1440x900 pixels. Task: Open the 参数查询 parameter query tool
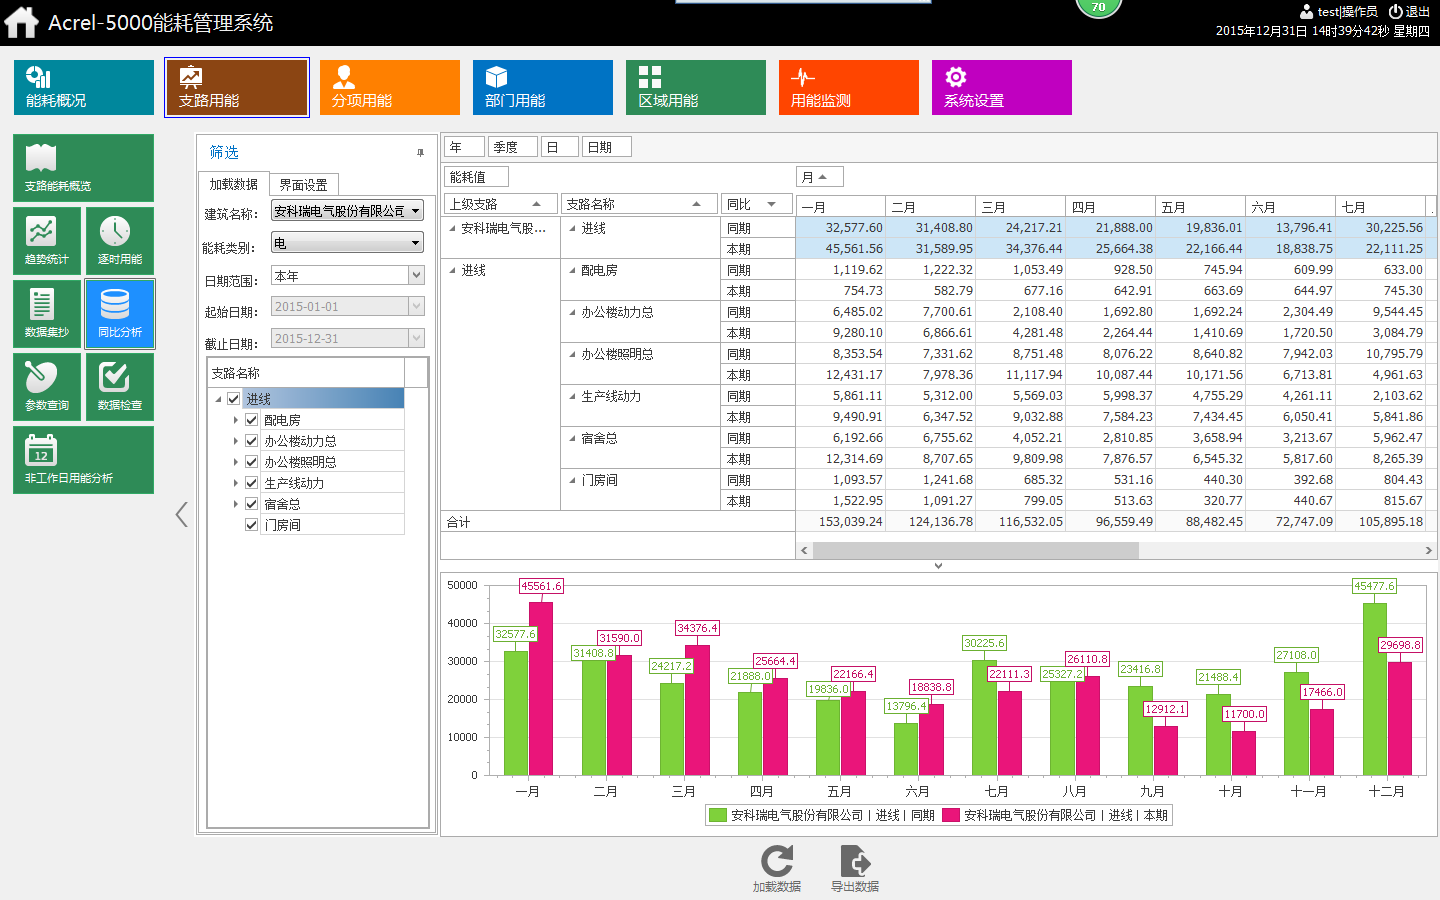[47, 387]
